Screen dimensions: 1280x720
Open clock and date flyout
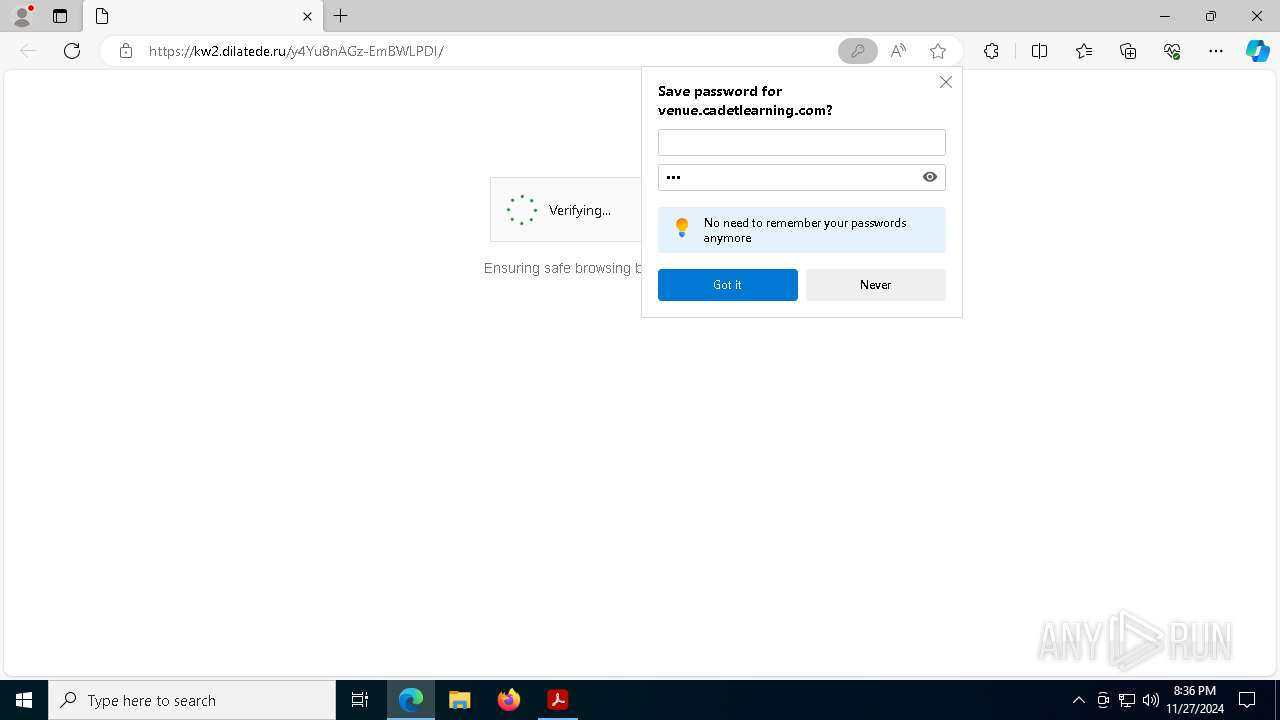pos(1195,700)
